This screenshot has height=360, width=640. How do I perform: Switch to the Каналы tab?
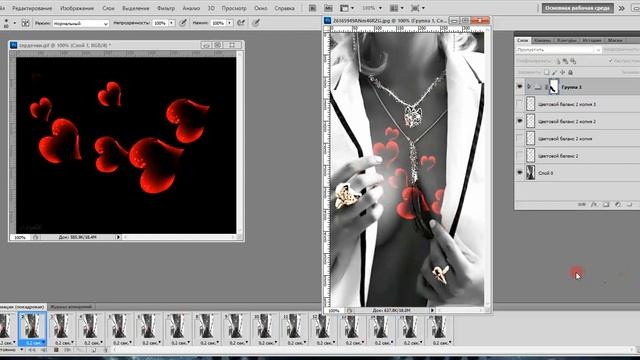tap(542, 40)
